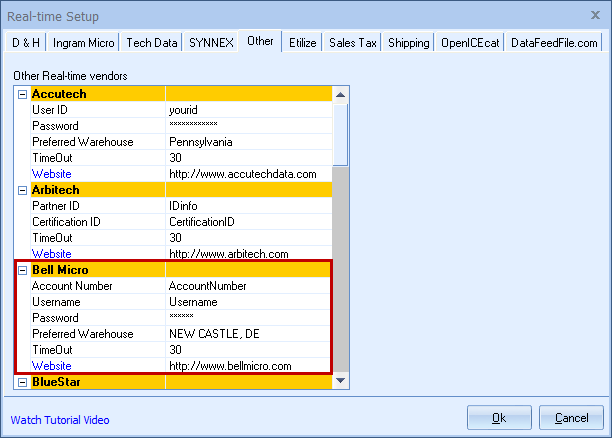Screen dimensions: 612x438
Task: Close the Real-time Setup dialog
Action: click(595, 15)
